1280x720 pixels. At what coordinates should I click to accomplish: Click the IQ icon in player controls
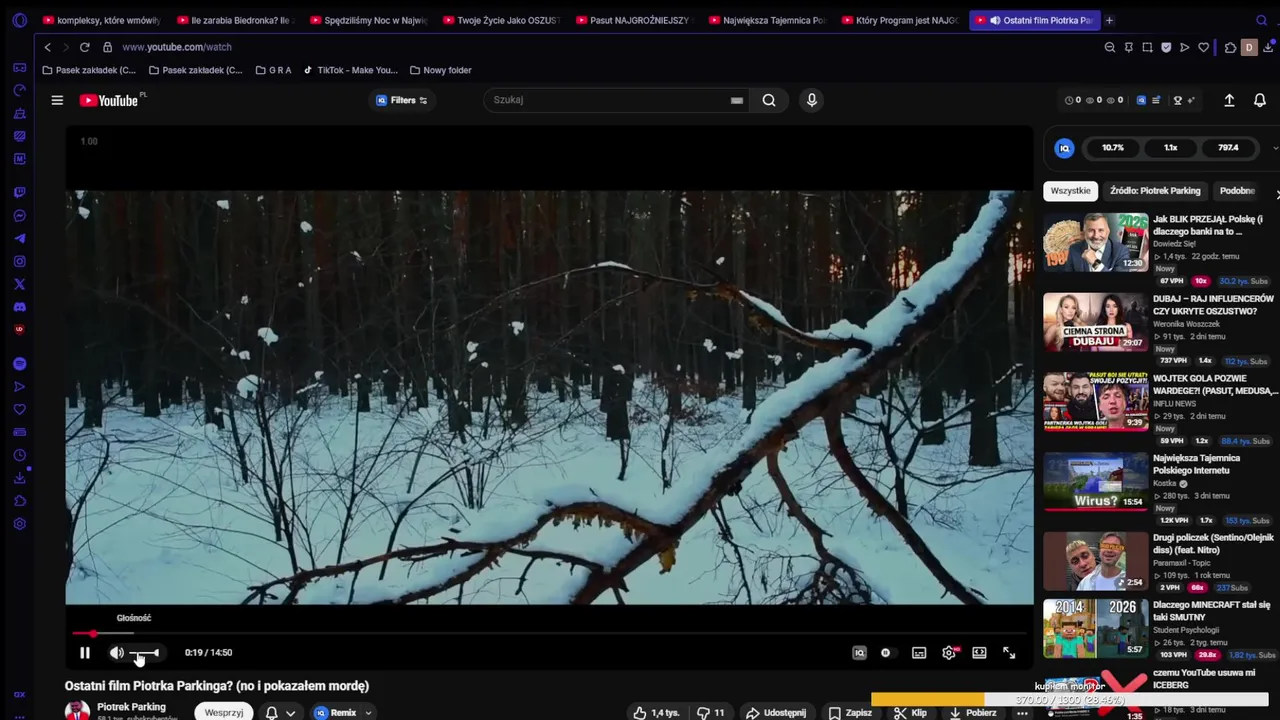coord(859,653)
